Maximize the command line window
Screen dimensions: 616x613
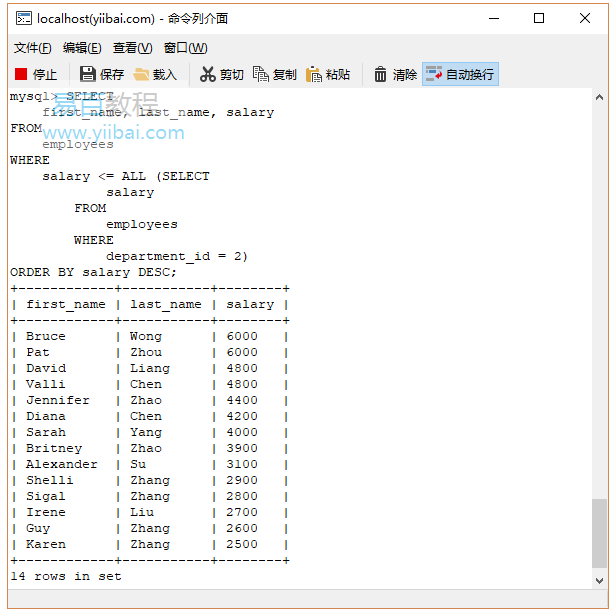tap(539, 18)
